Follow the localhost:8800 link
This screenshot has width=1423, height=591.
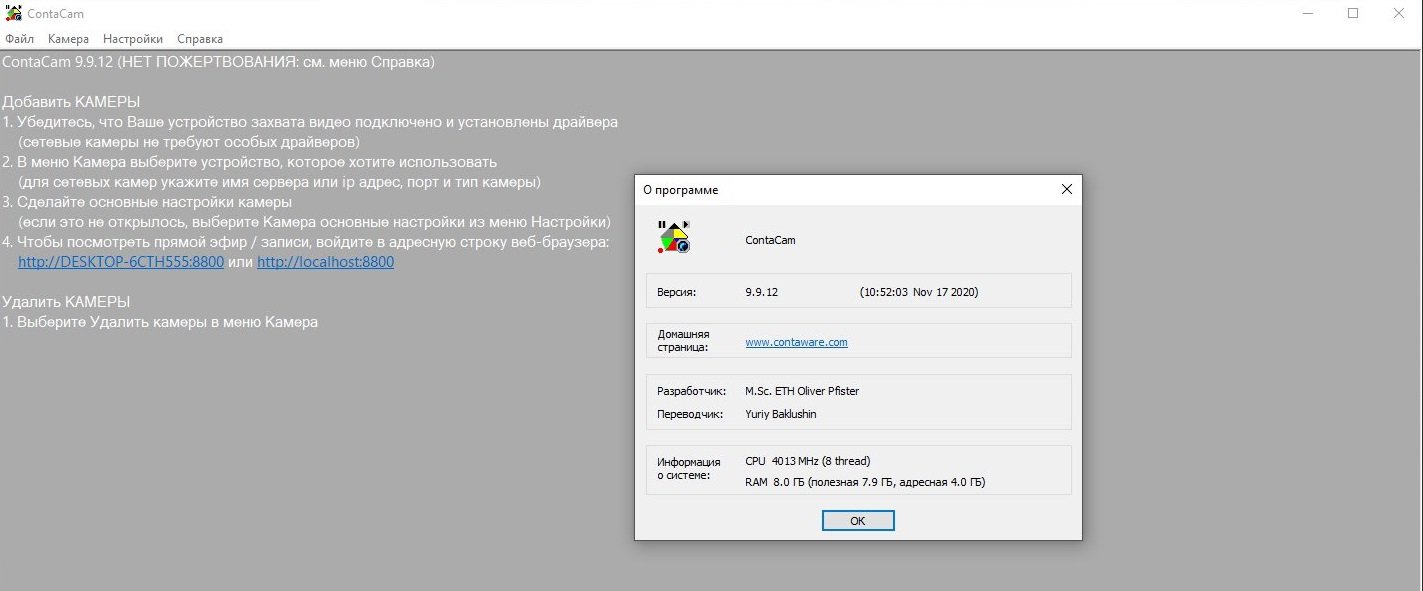pyautogui.click(x=325, y=262)
